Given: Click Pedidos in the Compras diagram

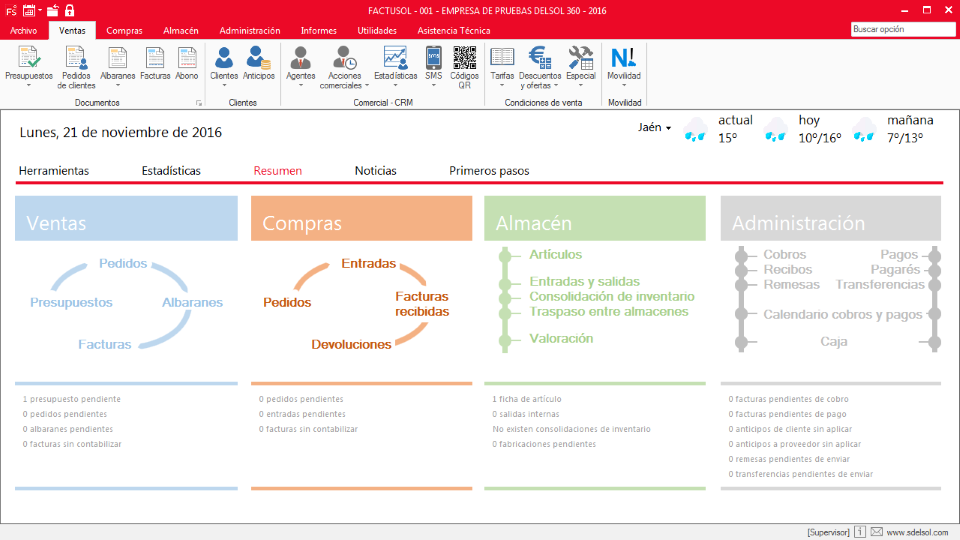Looking at the screenshot, I should pyautogui.click(x=287, y=302).
